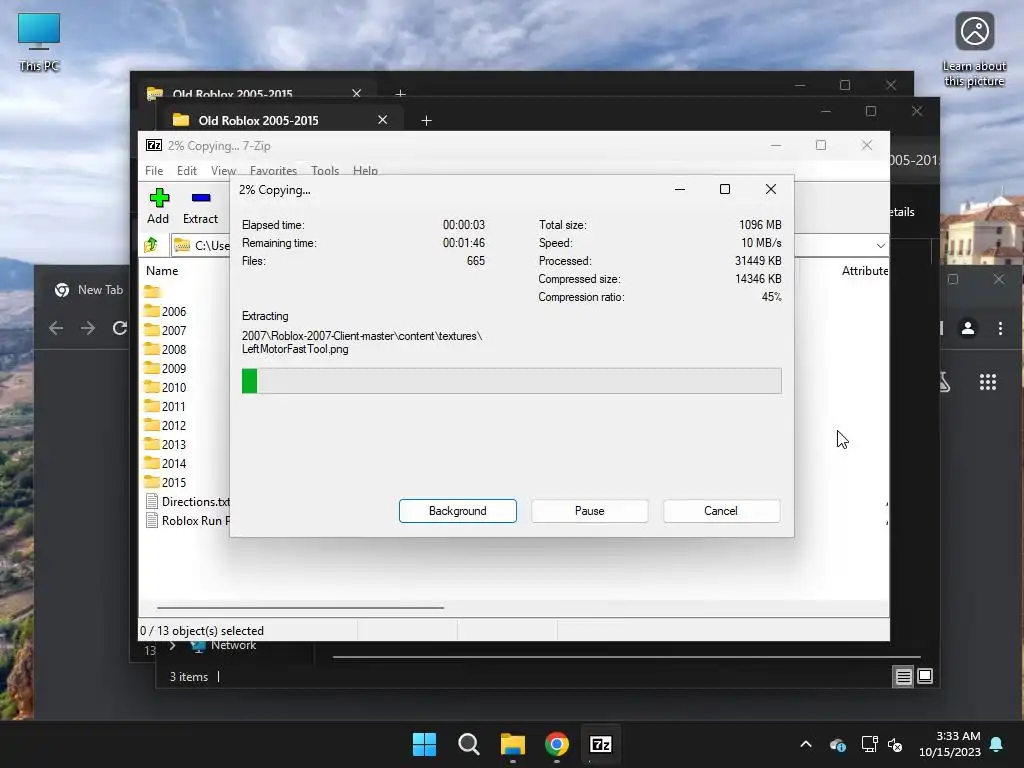Viewport: 1024px width, 768px height.
Task: Select the 2008 folder in 7-Zip
Action: [x=165, y=349]
